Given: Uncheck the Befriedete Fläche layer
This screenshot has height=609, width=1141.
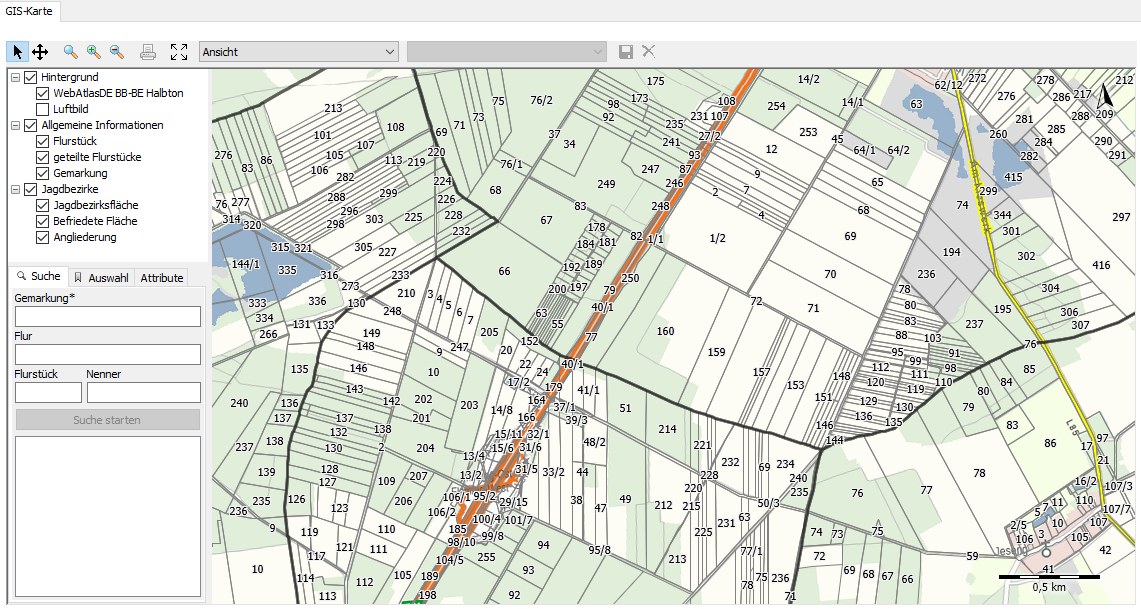Looking at the screenshot, I should [43, 221].
